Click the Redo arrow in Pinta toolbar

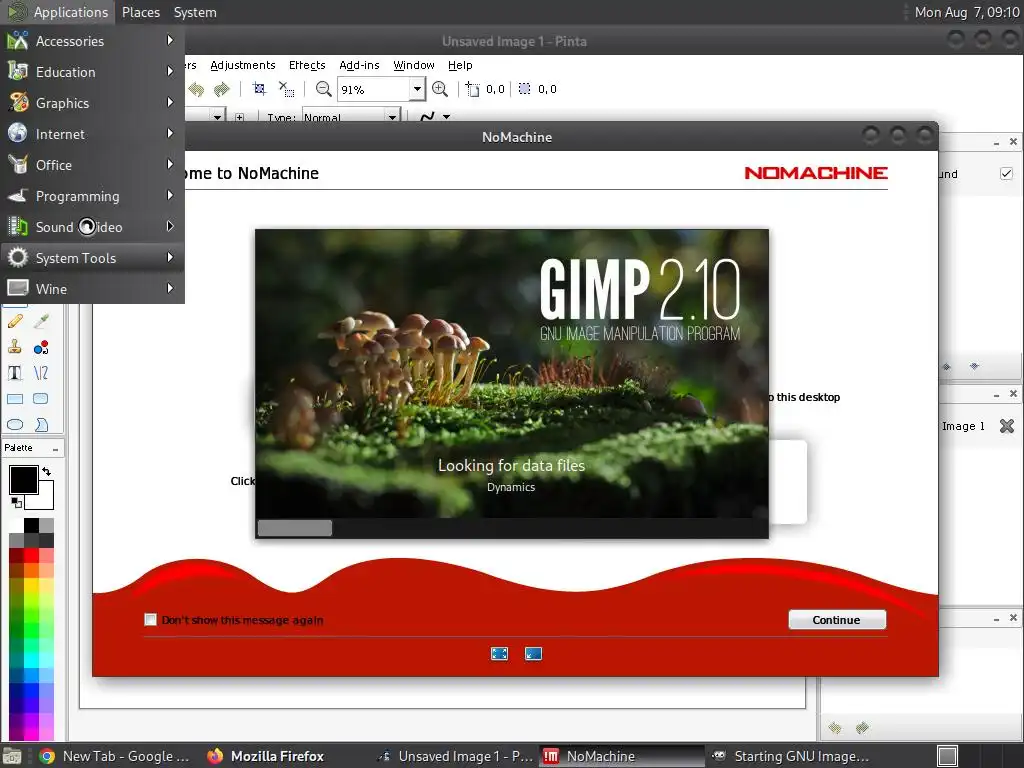point(222,89)
